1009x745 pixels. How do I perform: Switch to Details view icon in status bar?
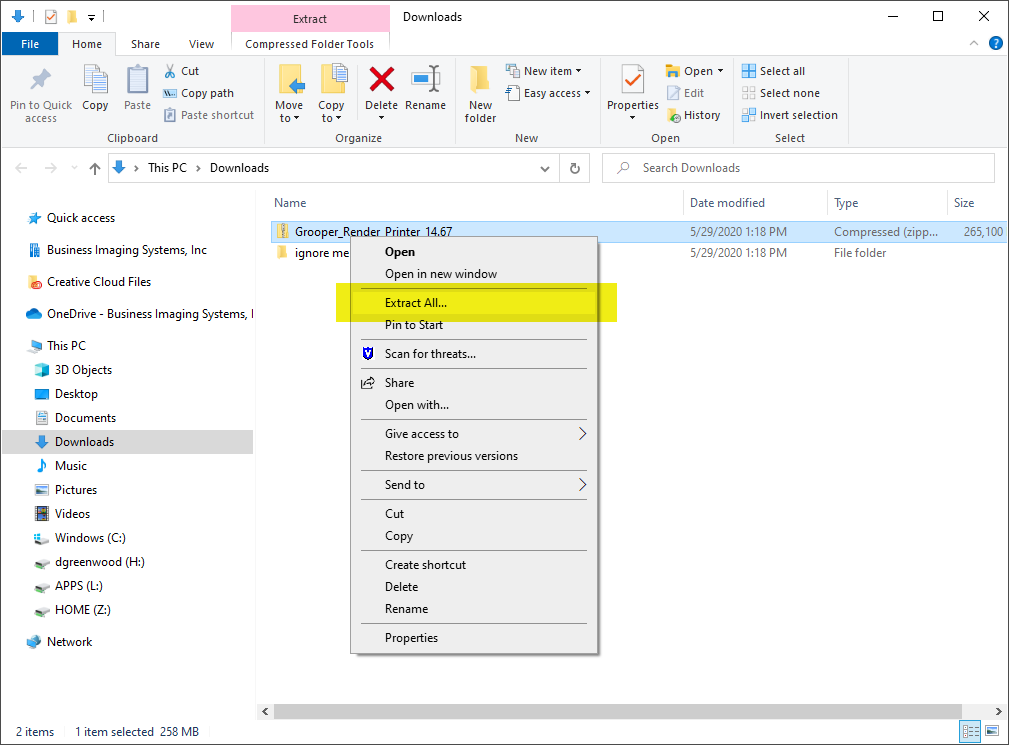click(x=970, y=731)
